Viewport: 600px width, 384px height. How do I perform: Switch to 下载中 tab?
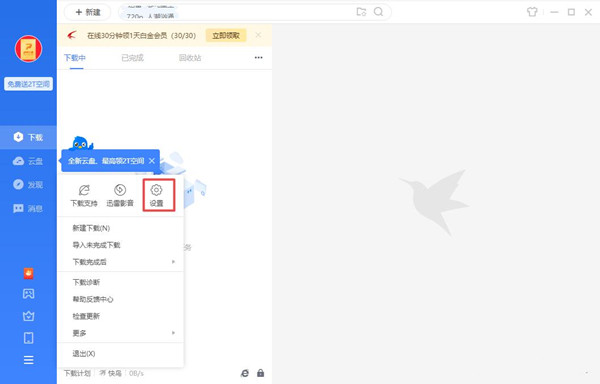[75, 58]
